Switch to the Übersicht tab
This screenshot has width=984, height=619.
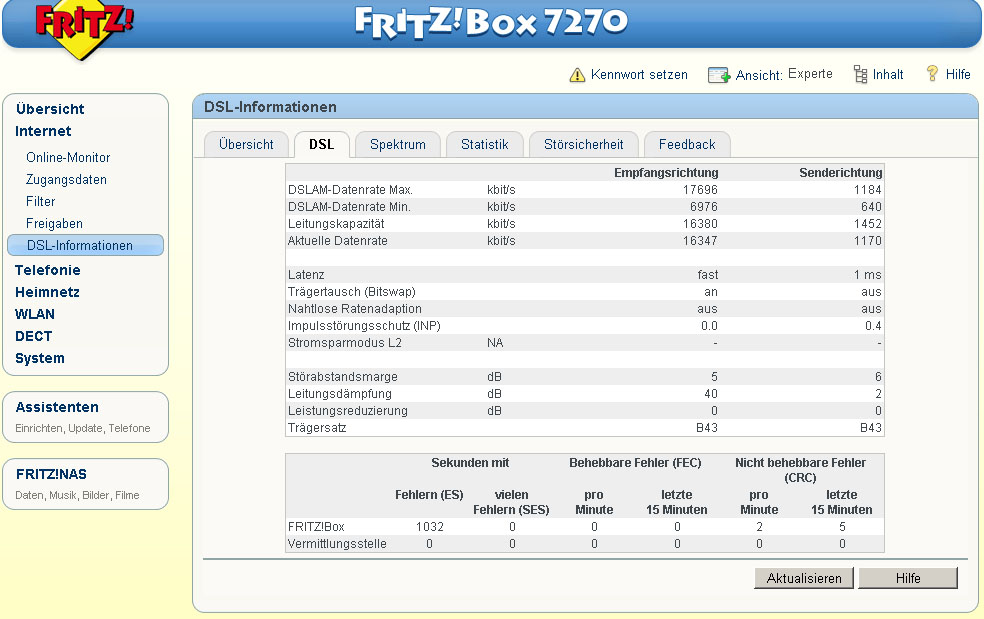coord(246,144)
